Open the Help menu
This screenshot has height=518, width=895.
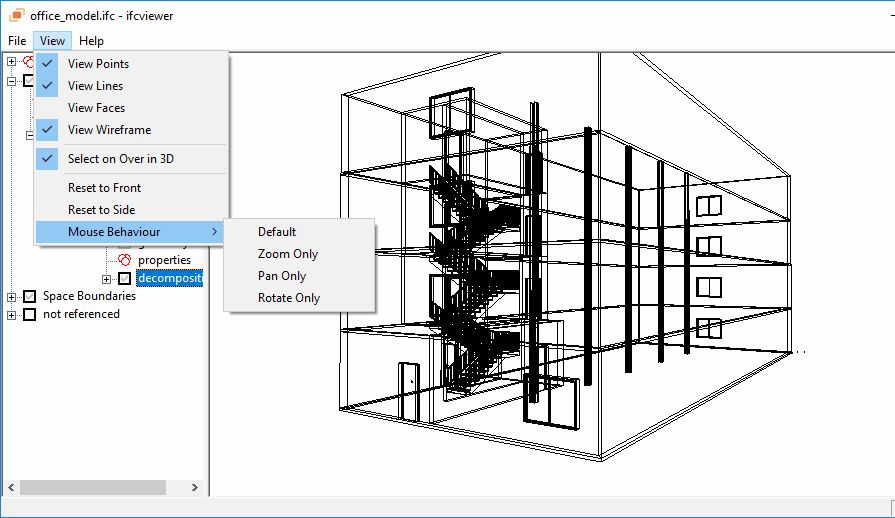(x=91, y=41)
